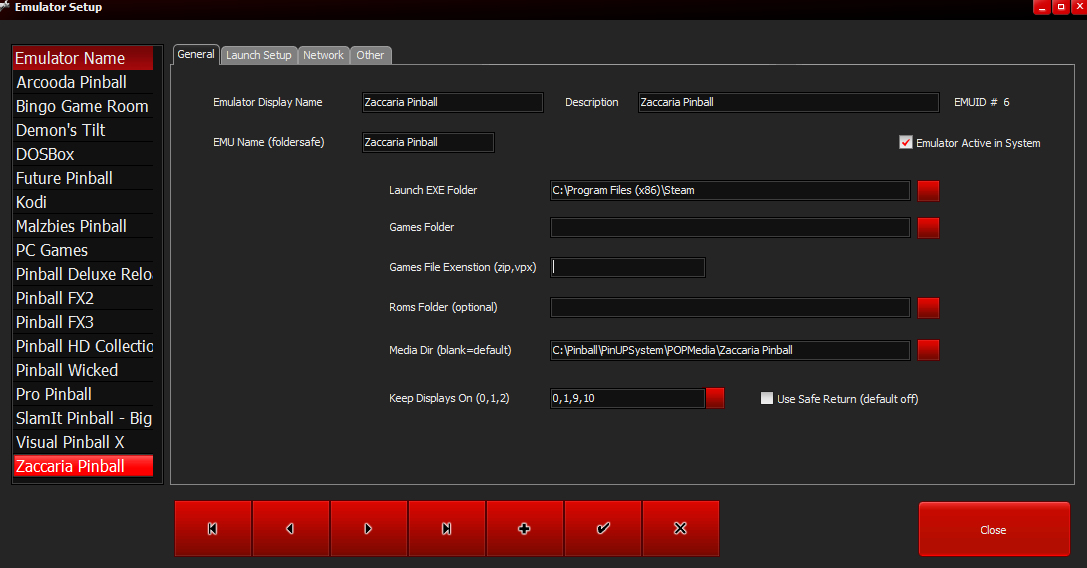Enable Use Safe Return checkbox
1087x568 pixels.
coord(767,399)
